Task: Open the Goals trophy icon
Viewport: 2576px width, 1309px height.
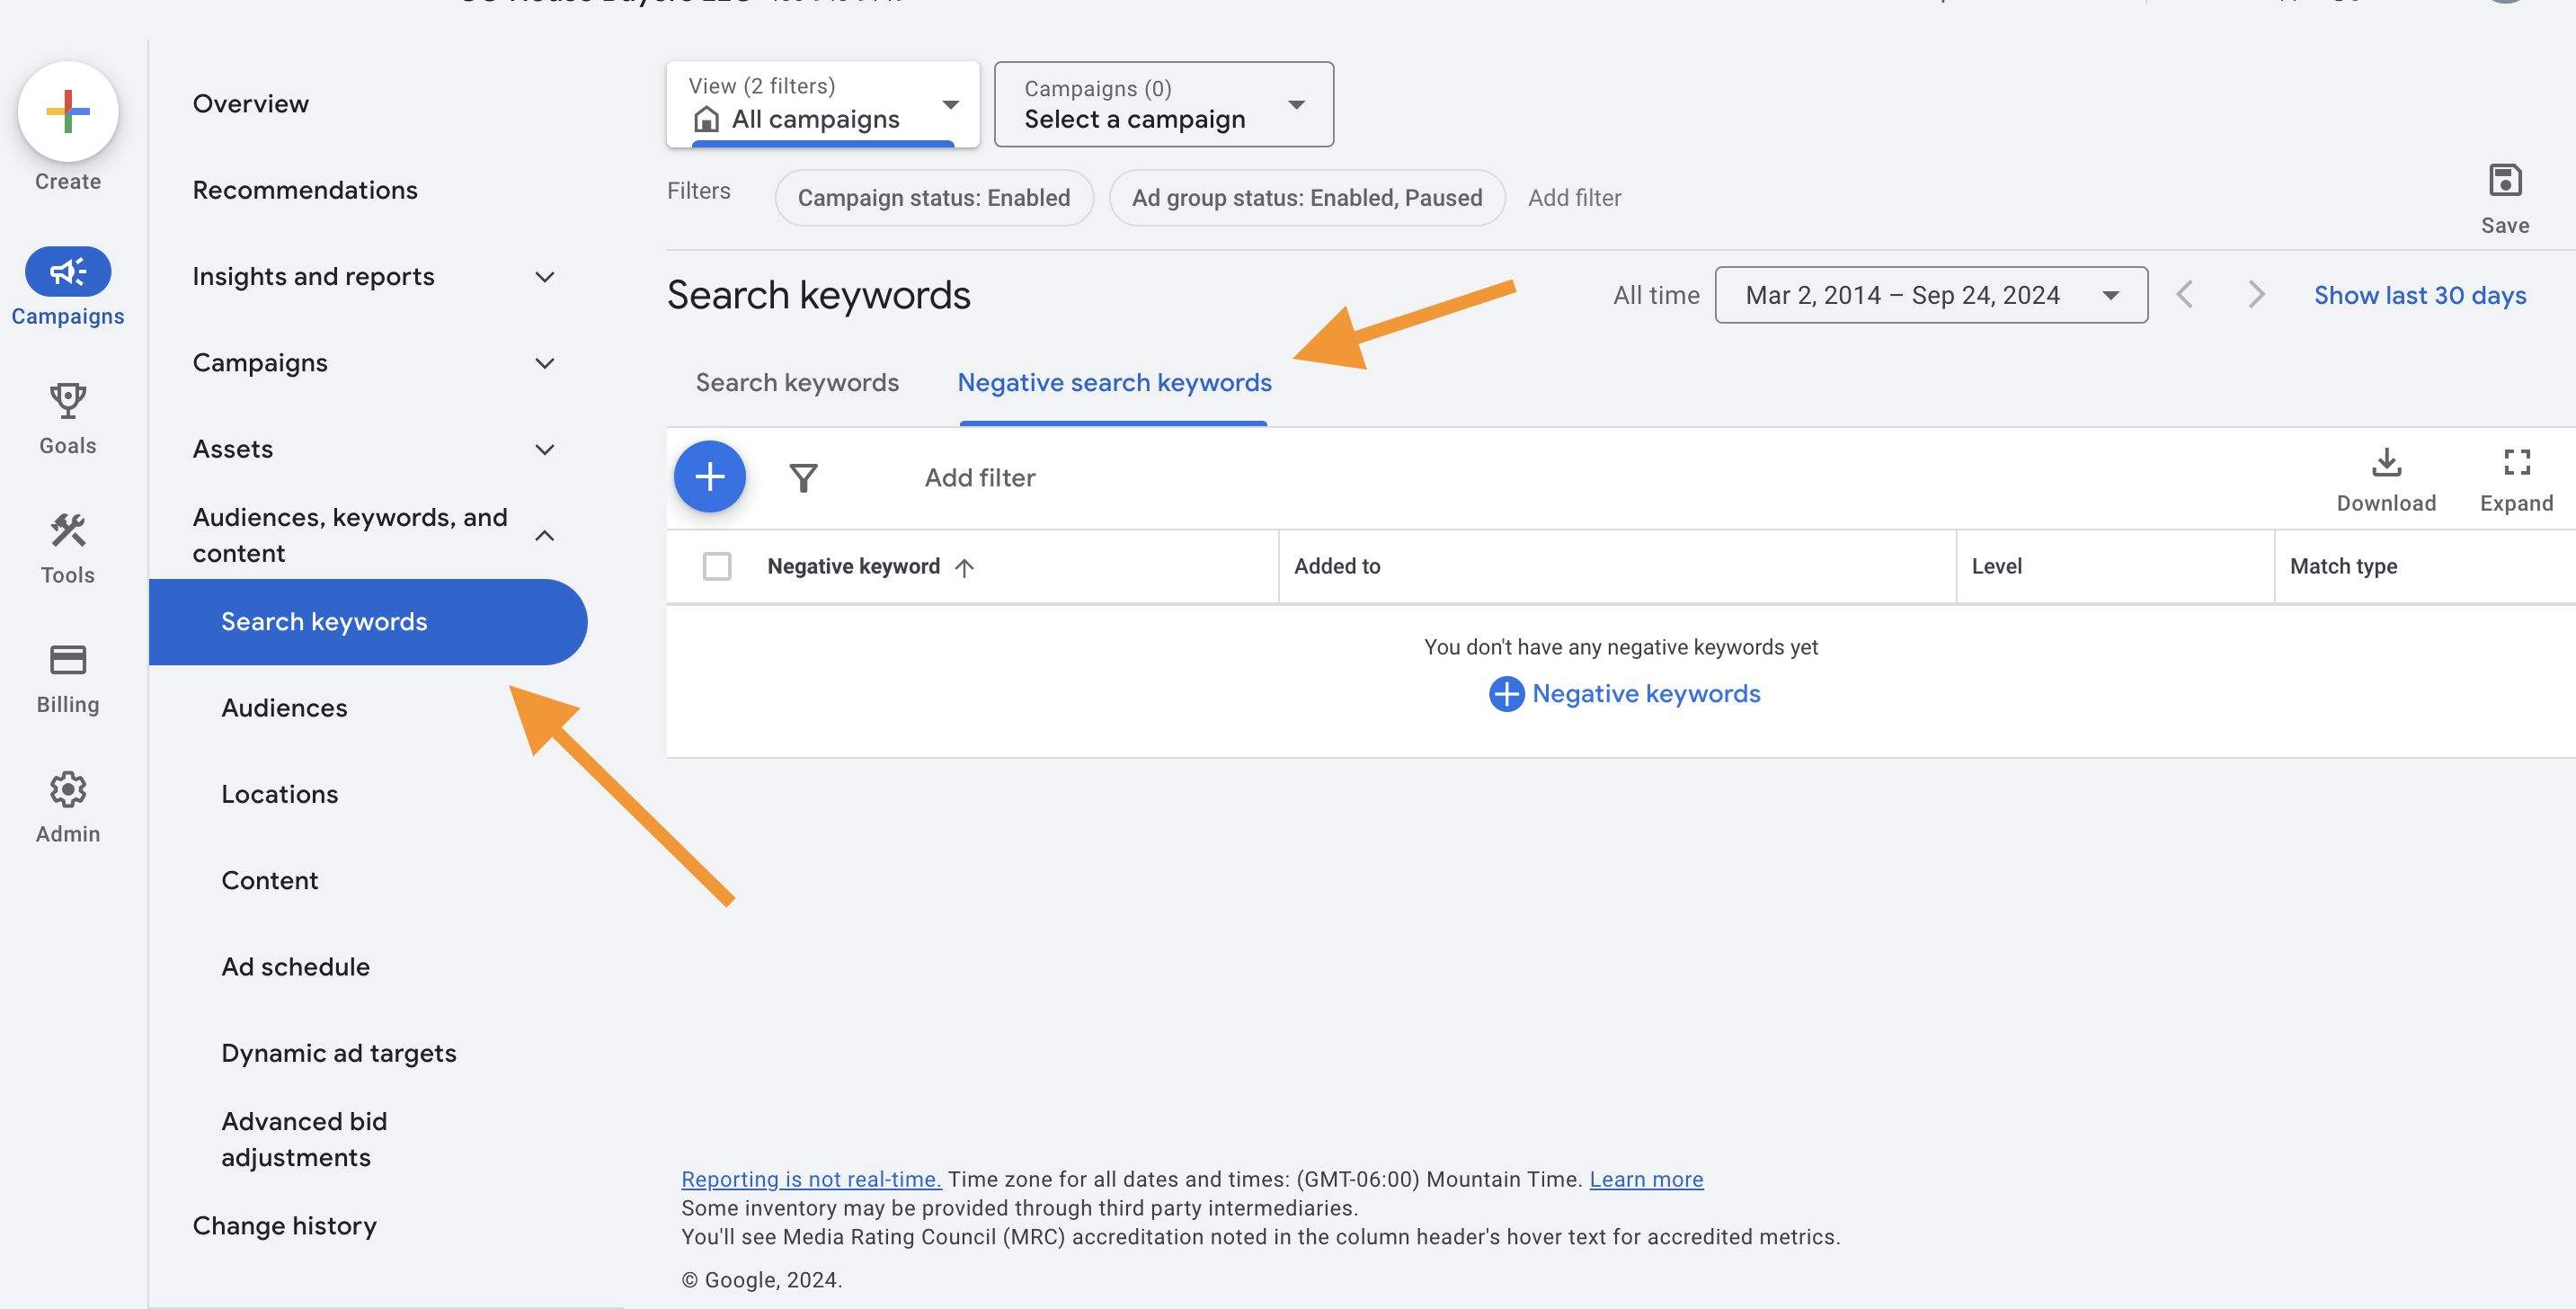Action: pyautogui.click(x=68, y=401)
